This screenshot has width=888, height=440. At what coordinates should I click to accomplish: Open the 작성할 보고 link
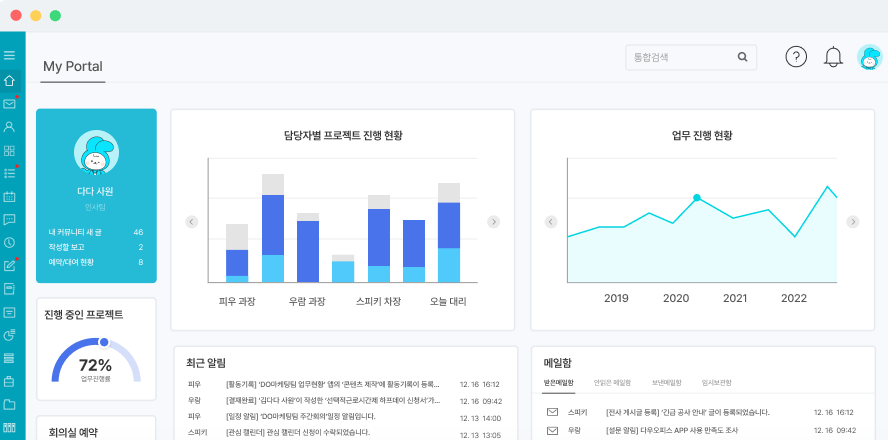coord(96,247)
